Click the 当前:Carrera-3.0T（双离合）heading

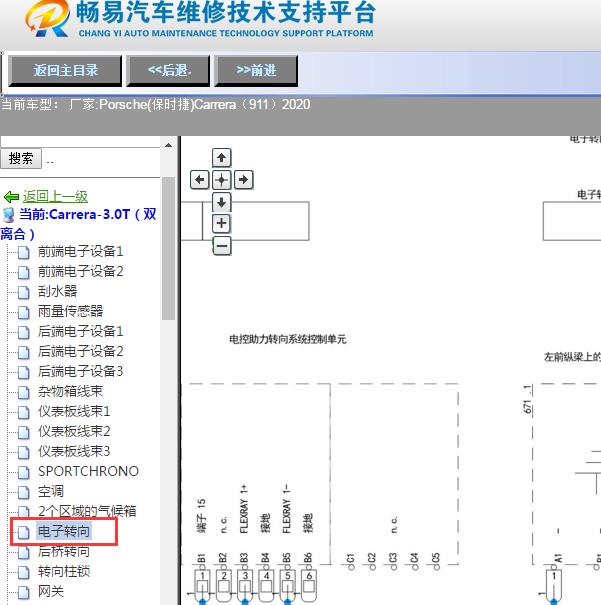79,224
